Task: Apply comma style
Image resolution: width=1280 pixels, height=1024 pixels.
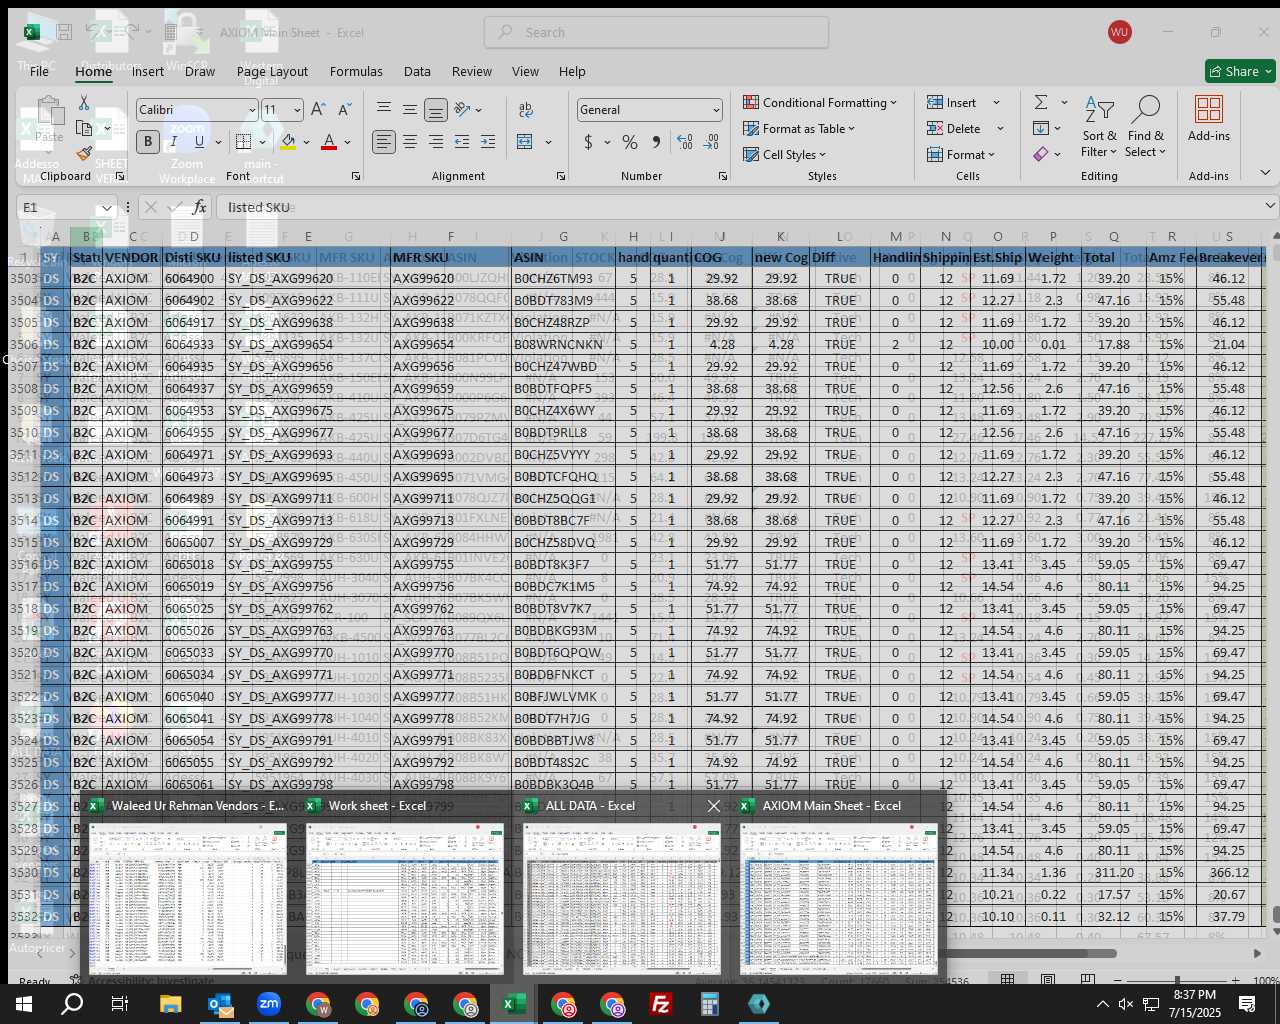Action: tap(656, 142)
